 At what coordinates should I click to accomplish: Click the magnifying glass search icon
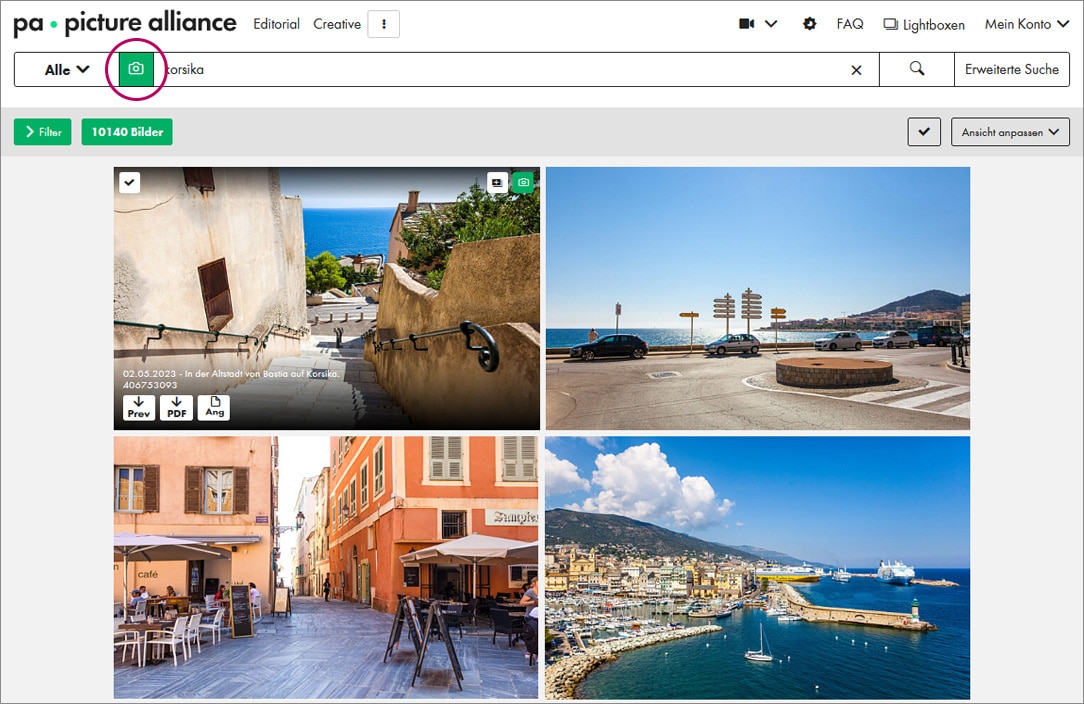point(916,69)
